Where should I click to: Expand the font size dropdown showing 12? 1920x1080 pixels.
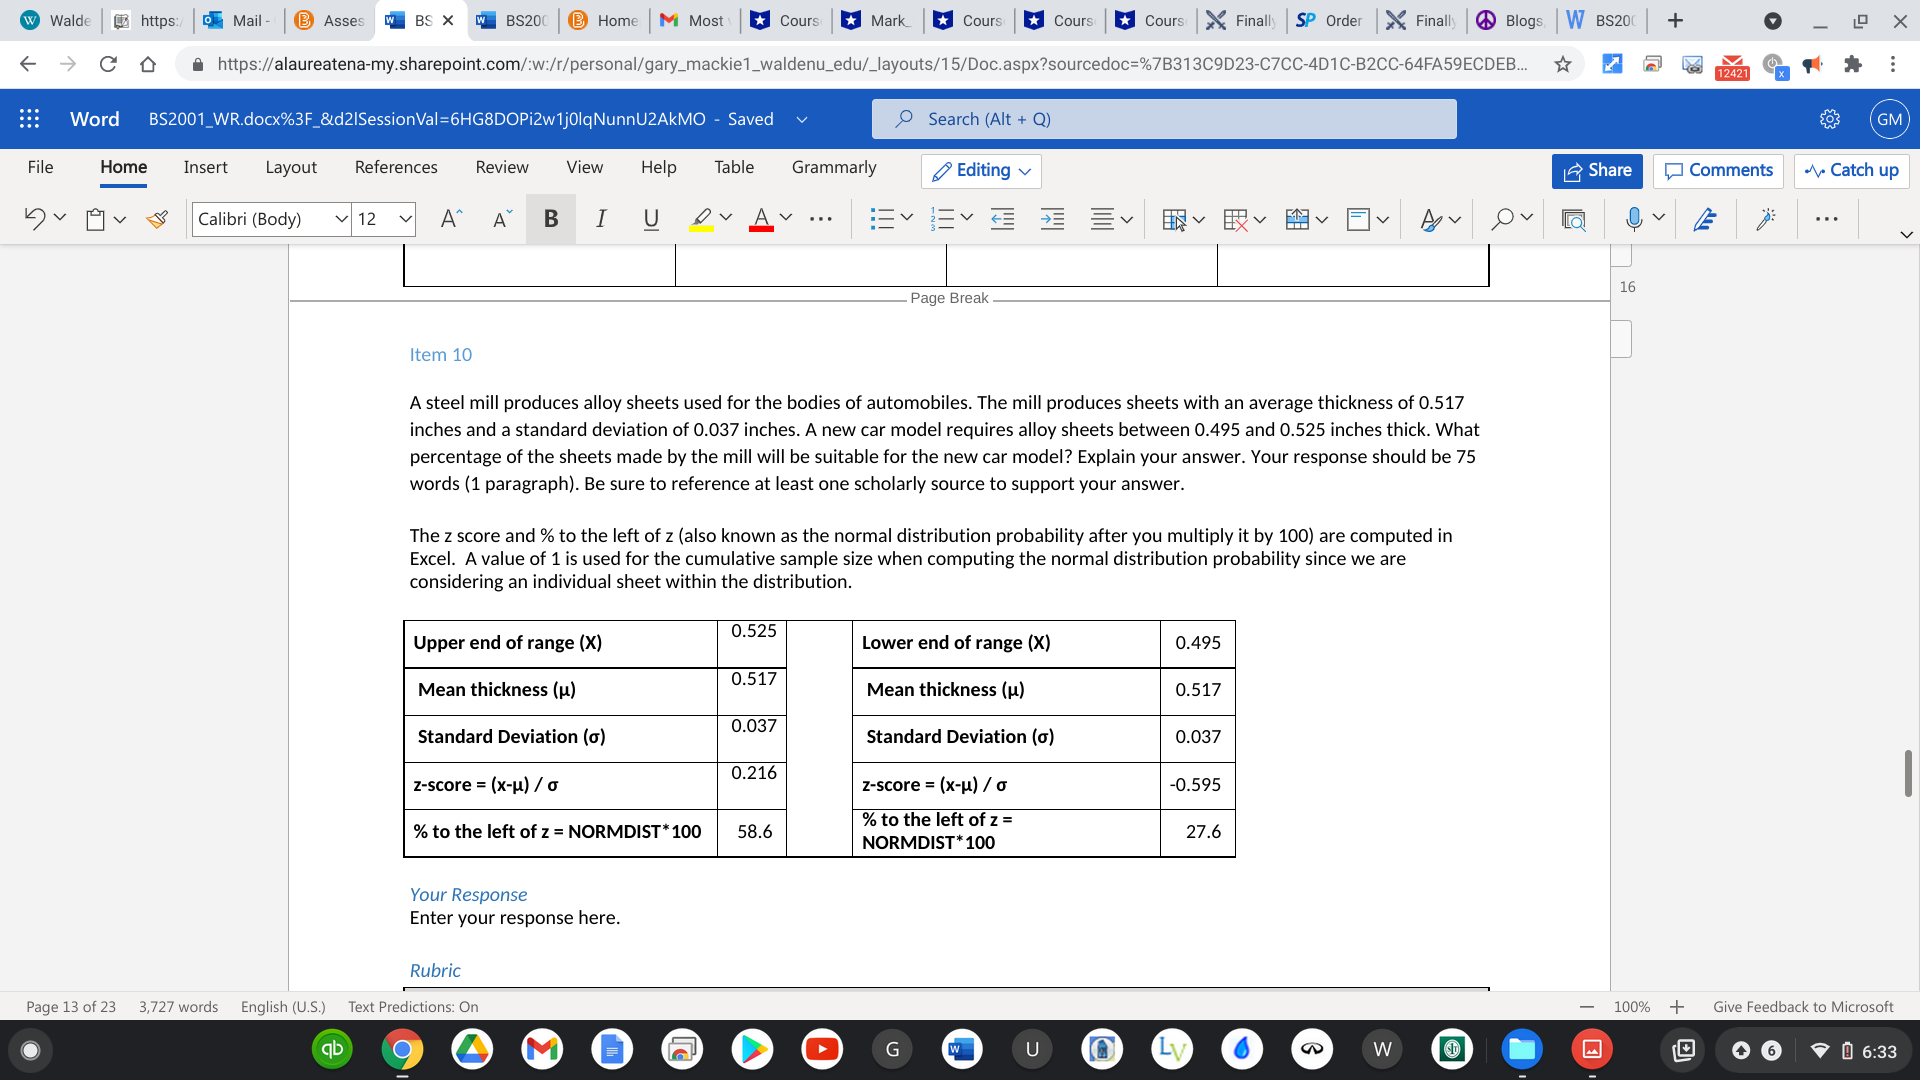point(405,219)
